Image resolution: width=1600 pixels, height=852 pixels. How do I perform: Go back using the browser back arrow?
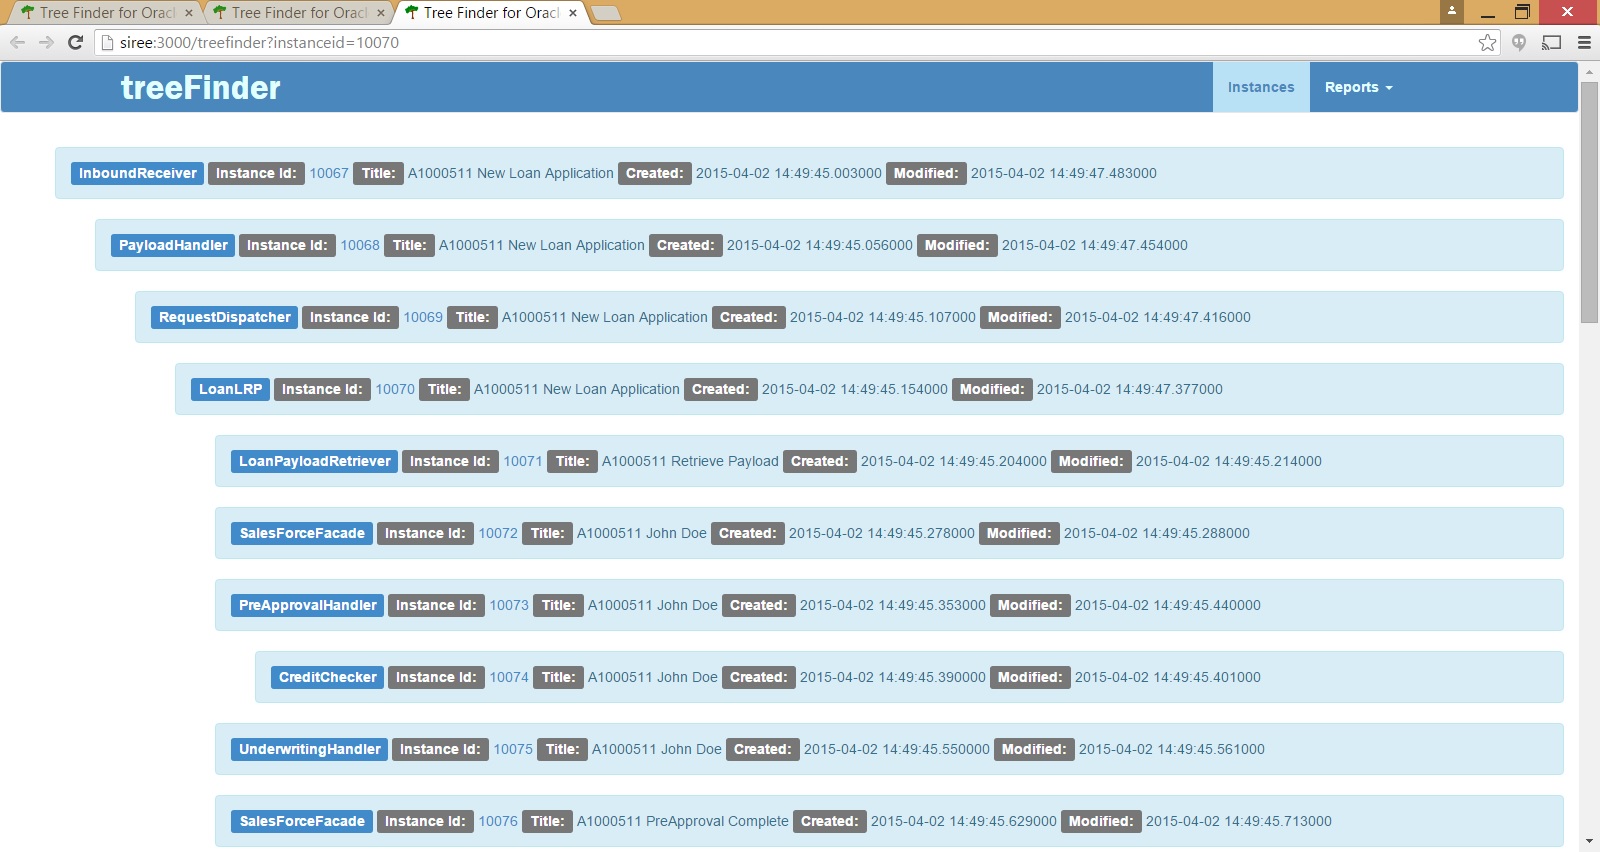(17, 42)
